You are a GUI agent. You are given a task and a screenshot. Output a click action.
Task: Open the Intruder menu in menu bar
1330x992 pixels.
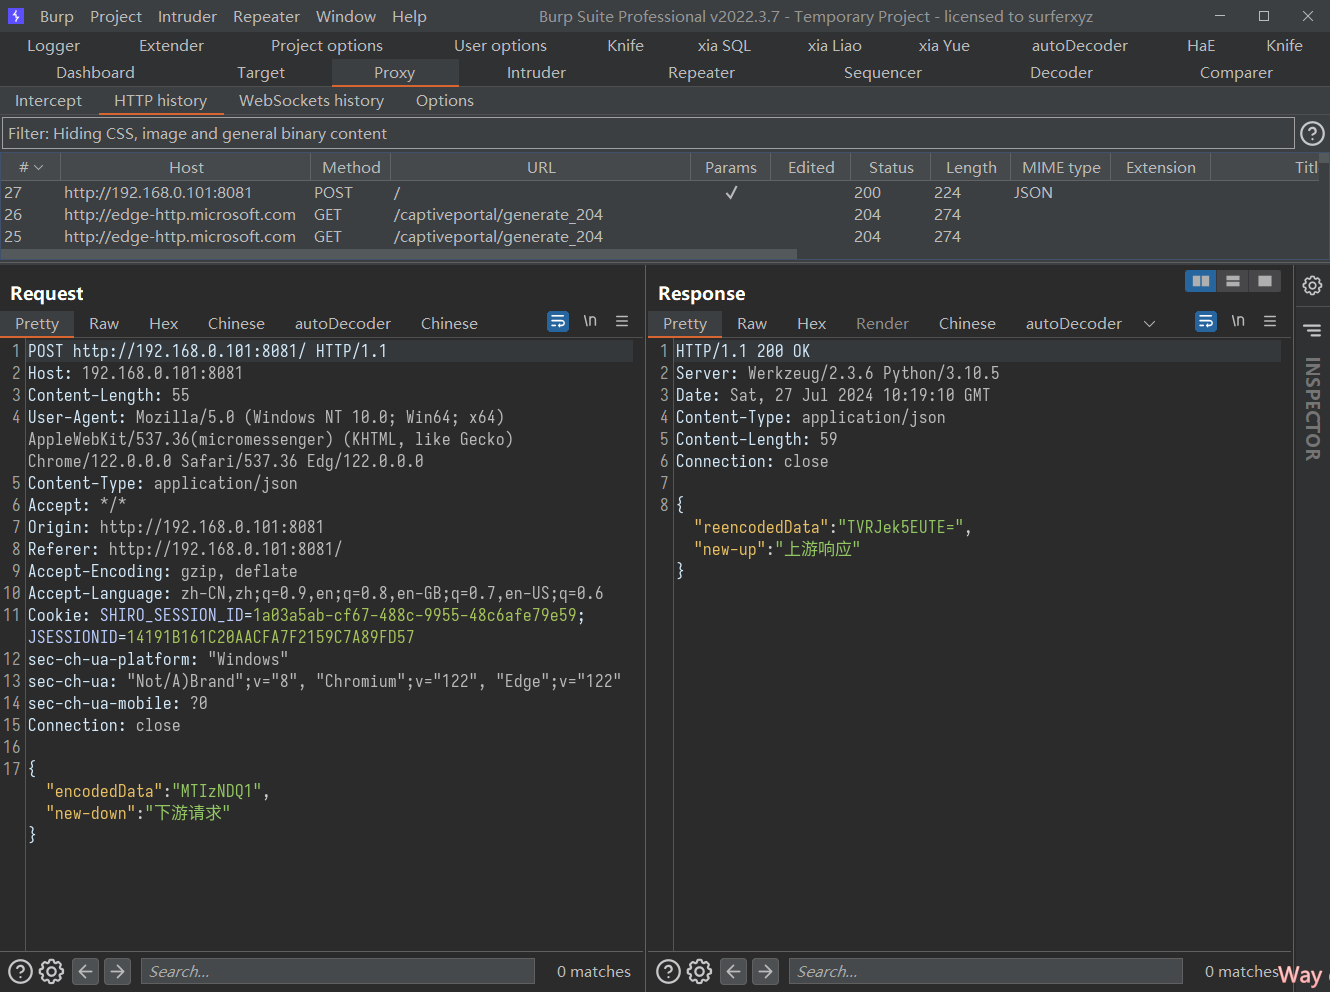[x=187, y=16]
